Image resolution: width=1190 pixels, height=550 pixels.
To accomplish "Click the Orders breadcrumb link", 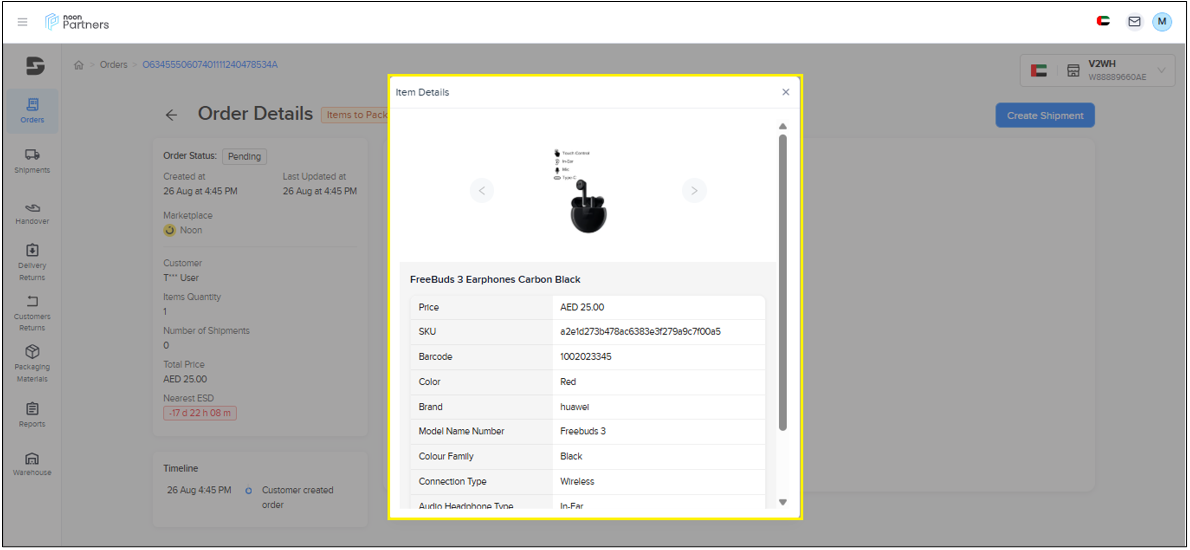I will [x=114, y=64].
